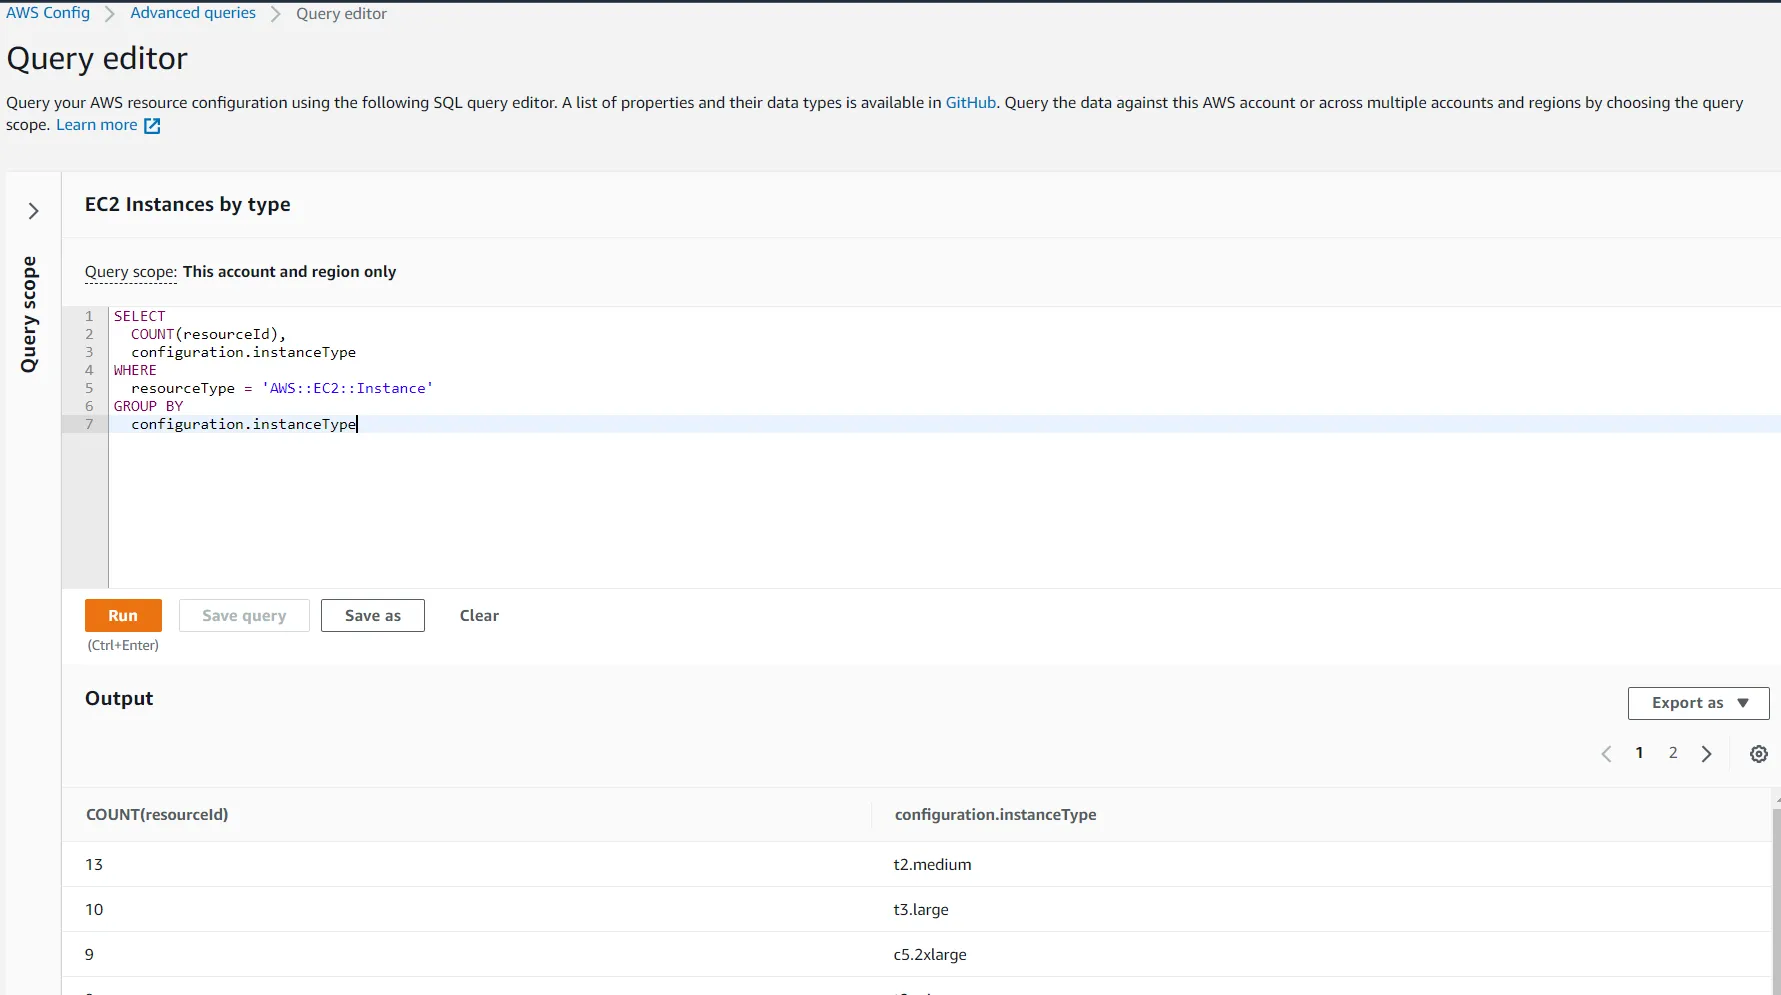
Task: Click the COUNT(resourceId) column header
Action: 157,815
